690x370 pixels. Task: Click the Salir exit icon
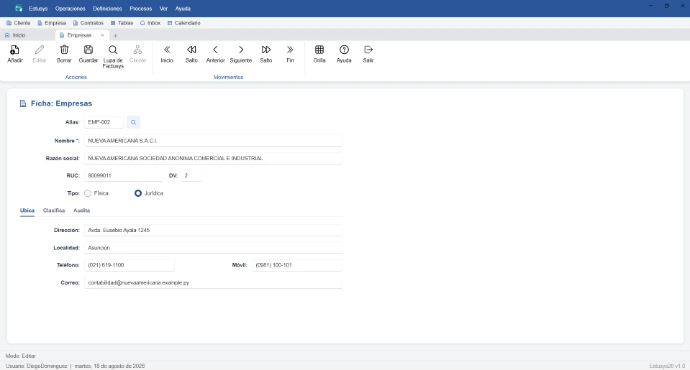point(368,50)
